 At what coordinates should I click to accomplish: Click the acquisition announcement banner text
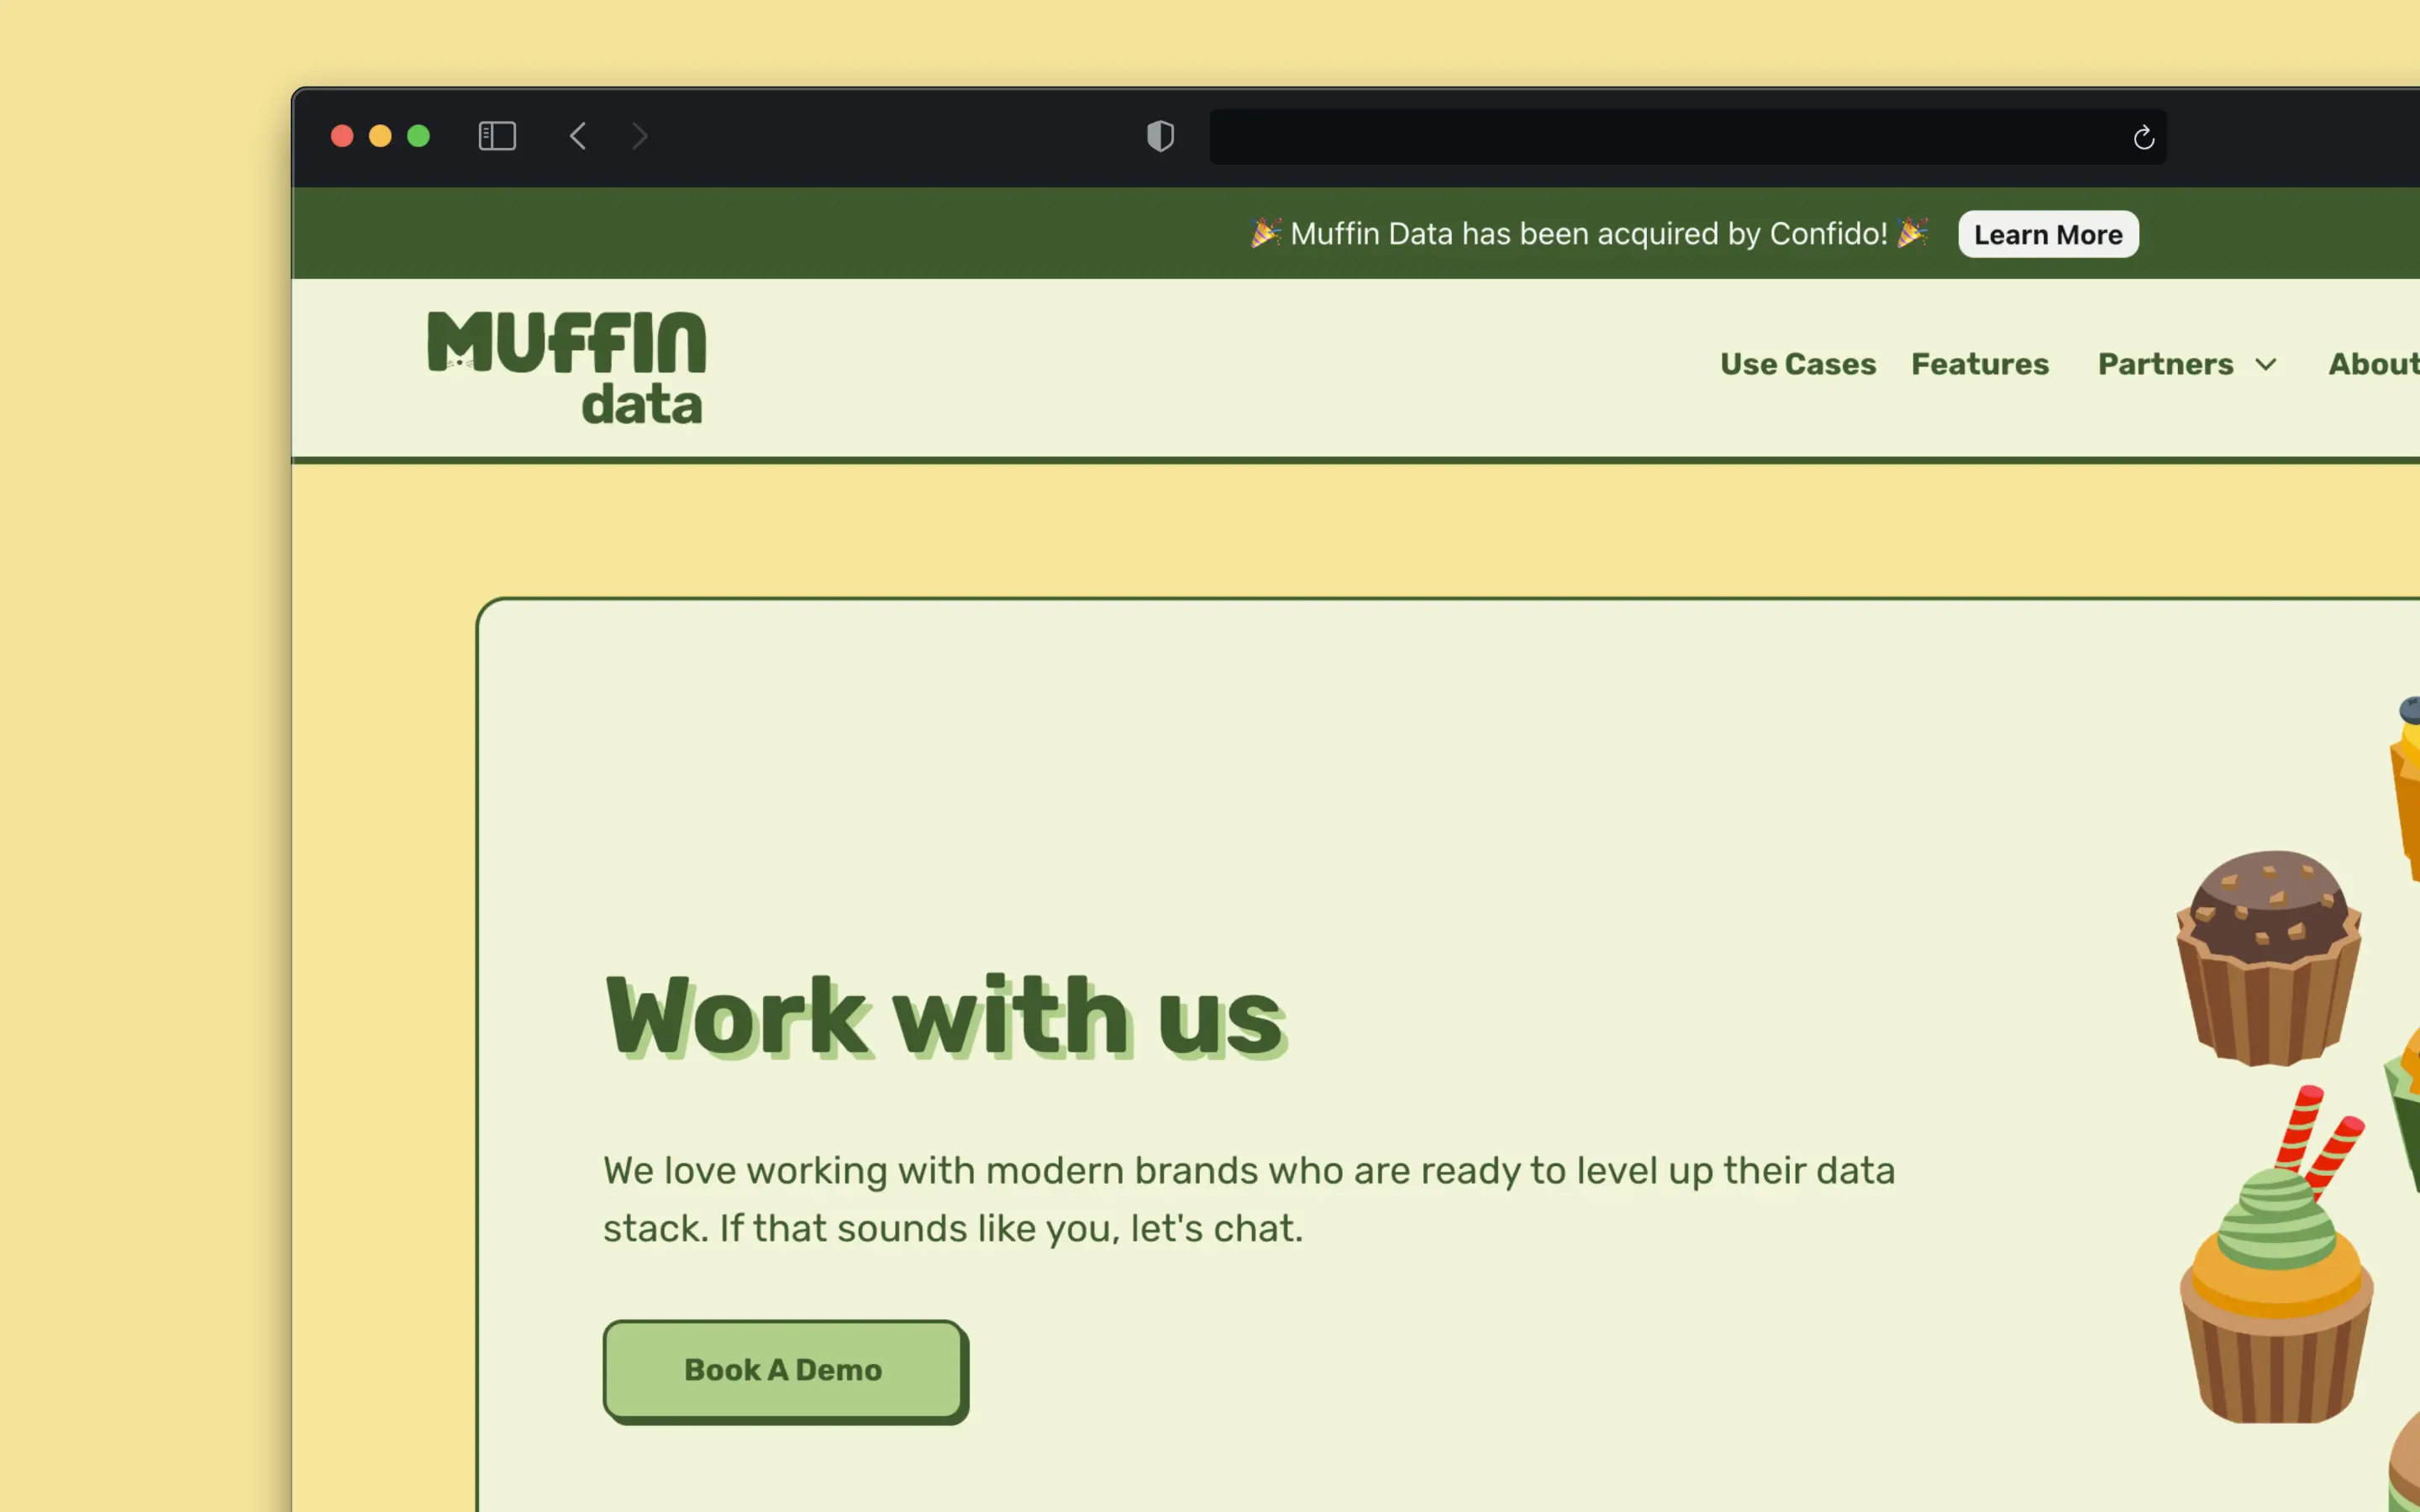tap(1588, 234)
